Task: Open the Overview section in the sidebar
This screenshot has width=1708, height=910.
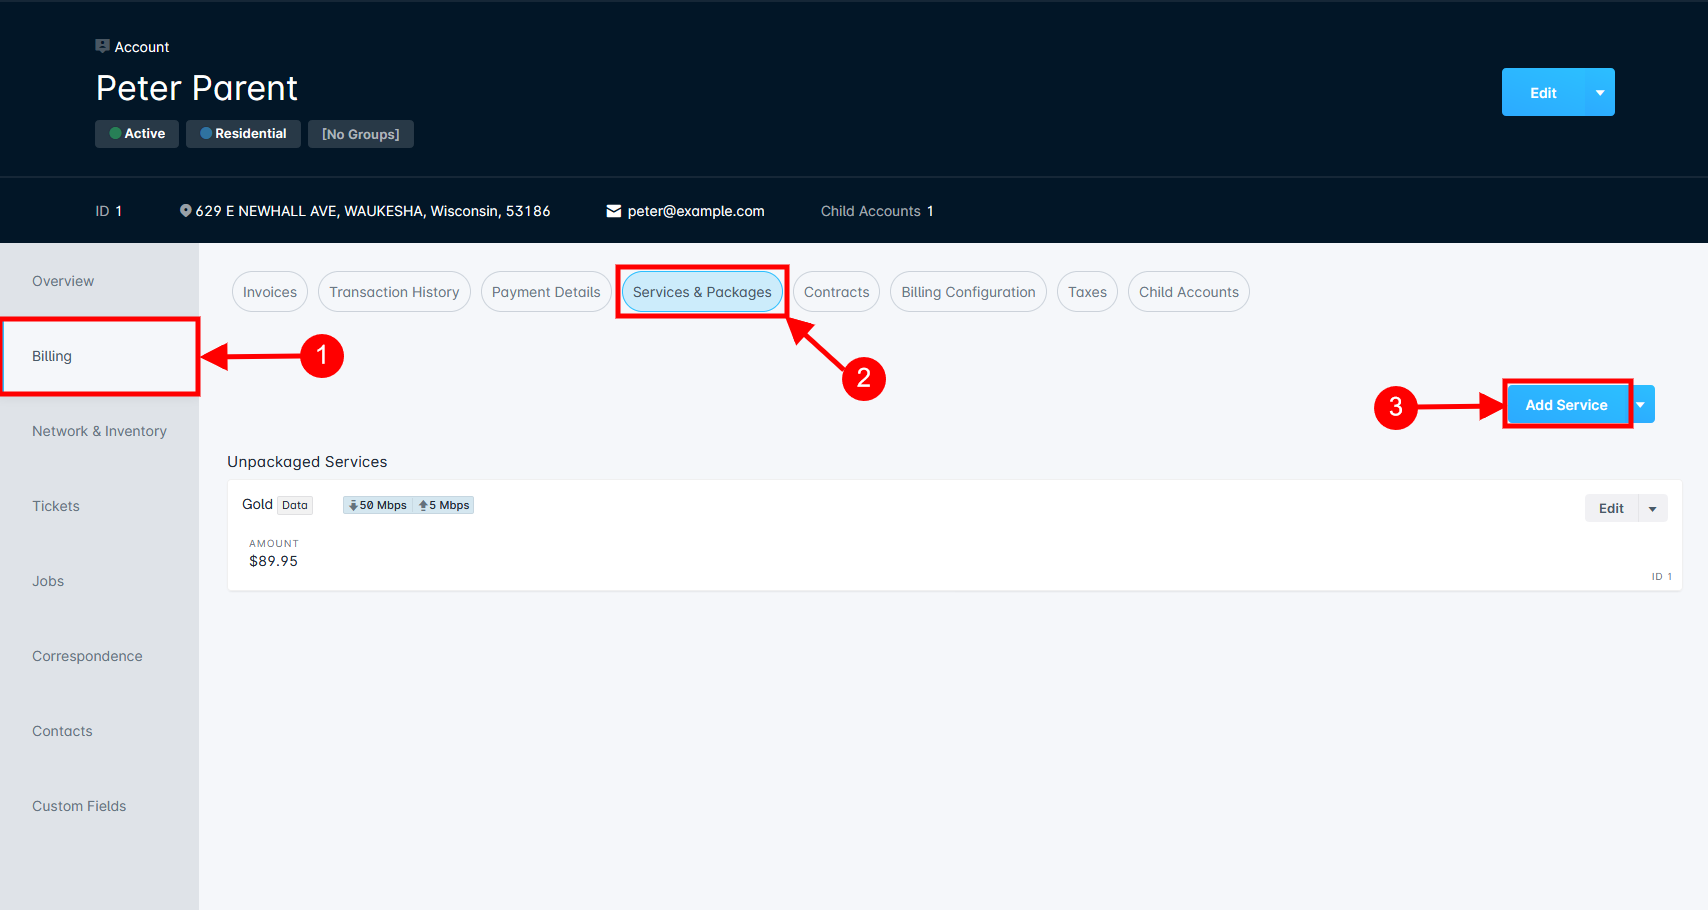Action: tap(99, 281)
